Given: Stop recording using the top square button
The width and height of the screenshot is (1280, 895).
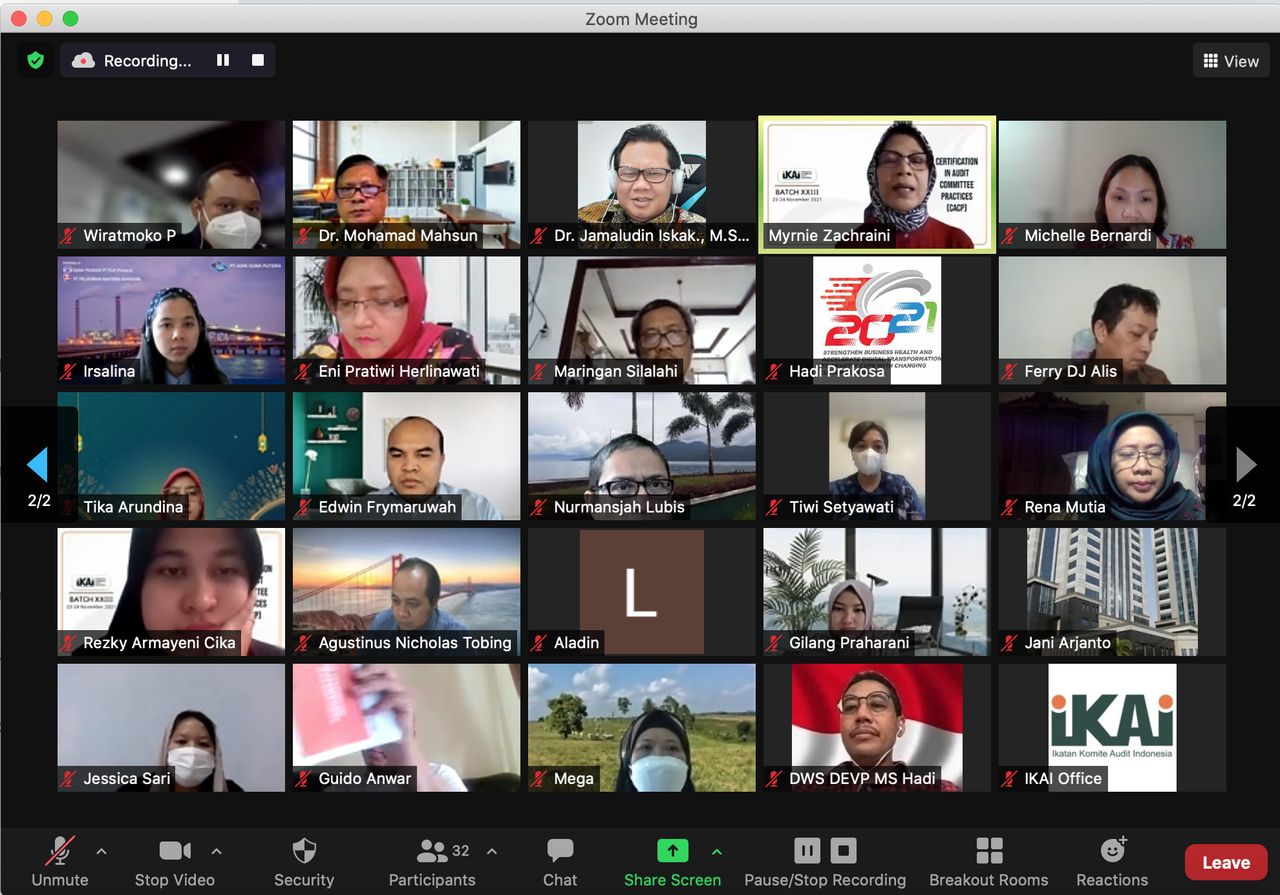Looking at the screenshot, I should pyautogui.click(x=258, y=60).
